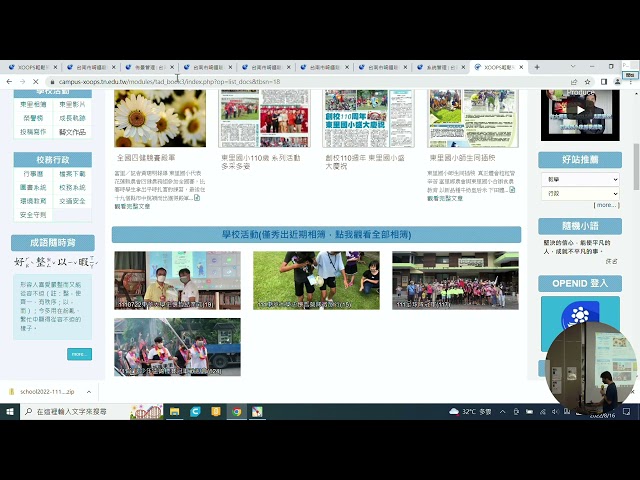Click the browser forward arrow

pyautogui.click(x=22, y=82)
